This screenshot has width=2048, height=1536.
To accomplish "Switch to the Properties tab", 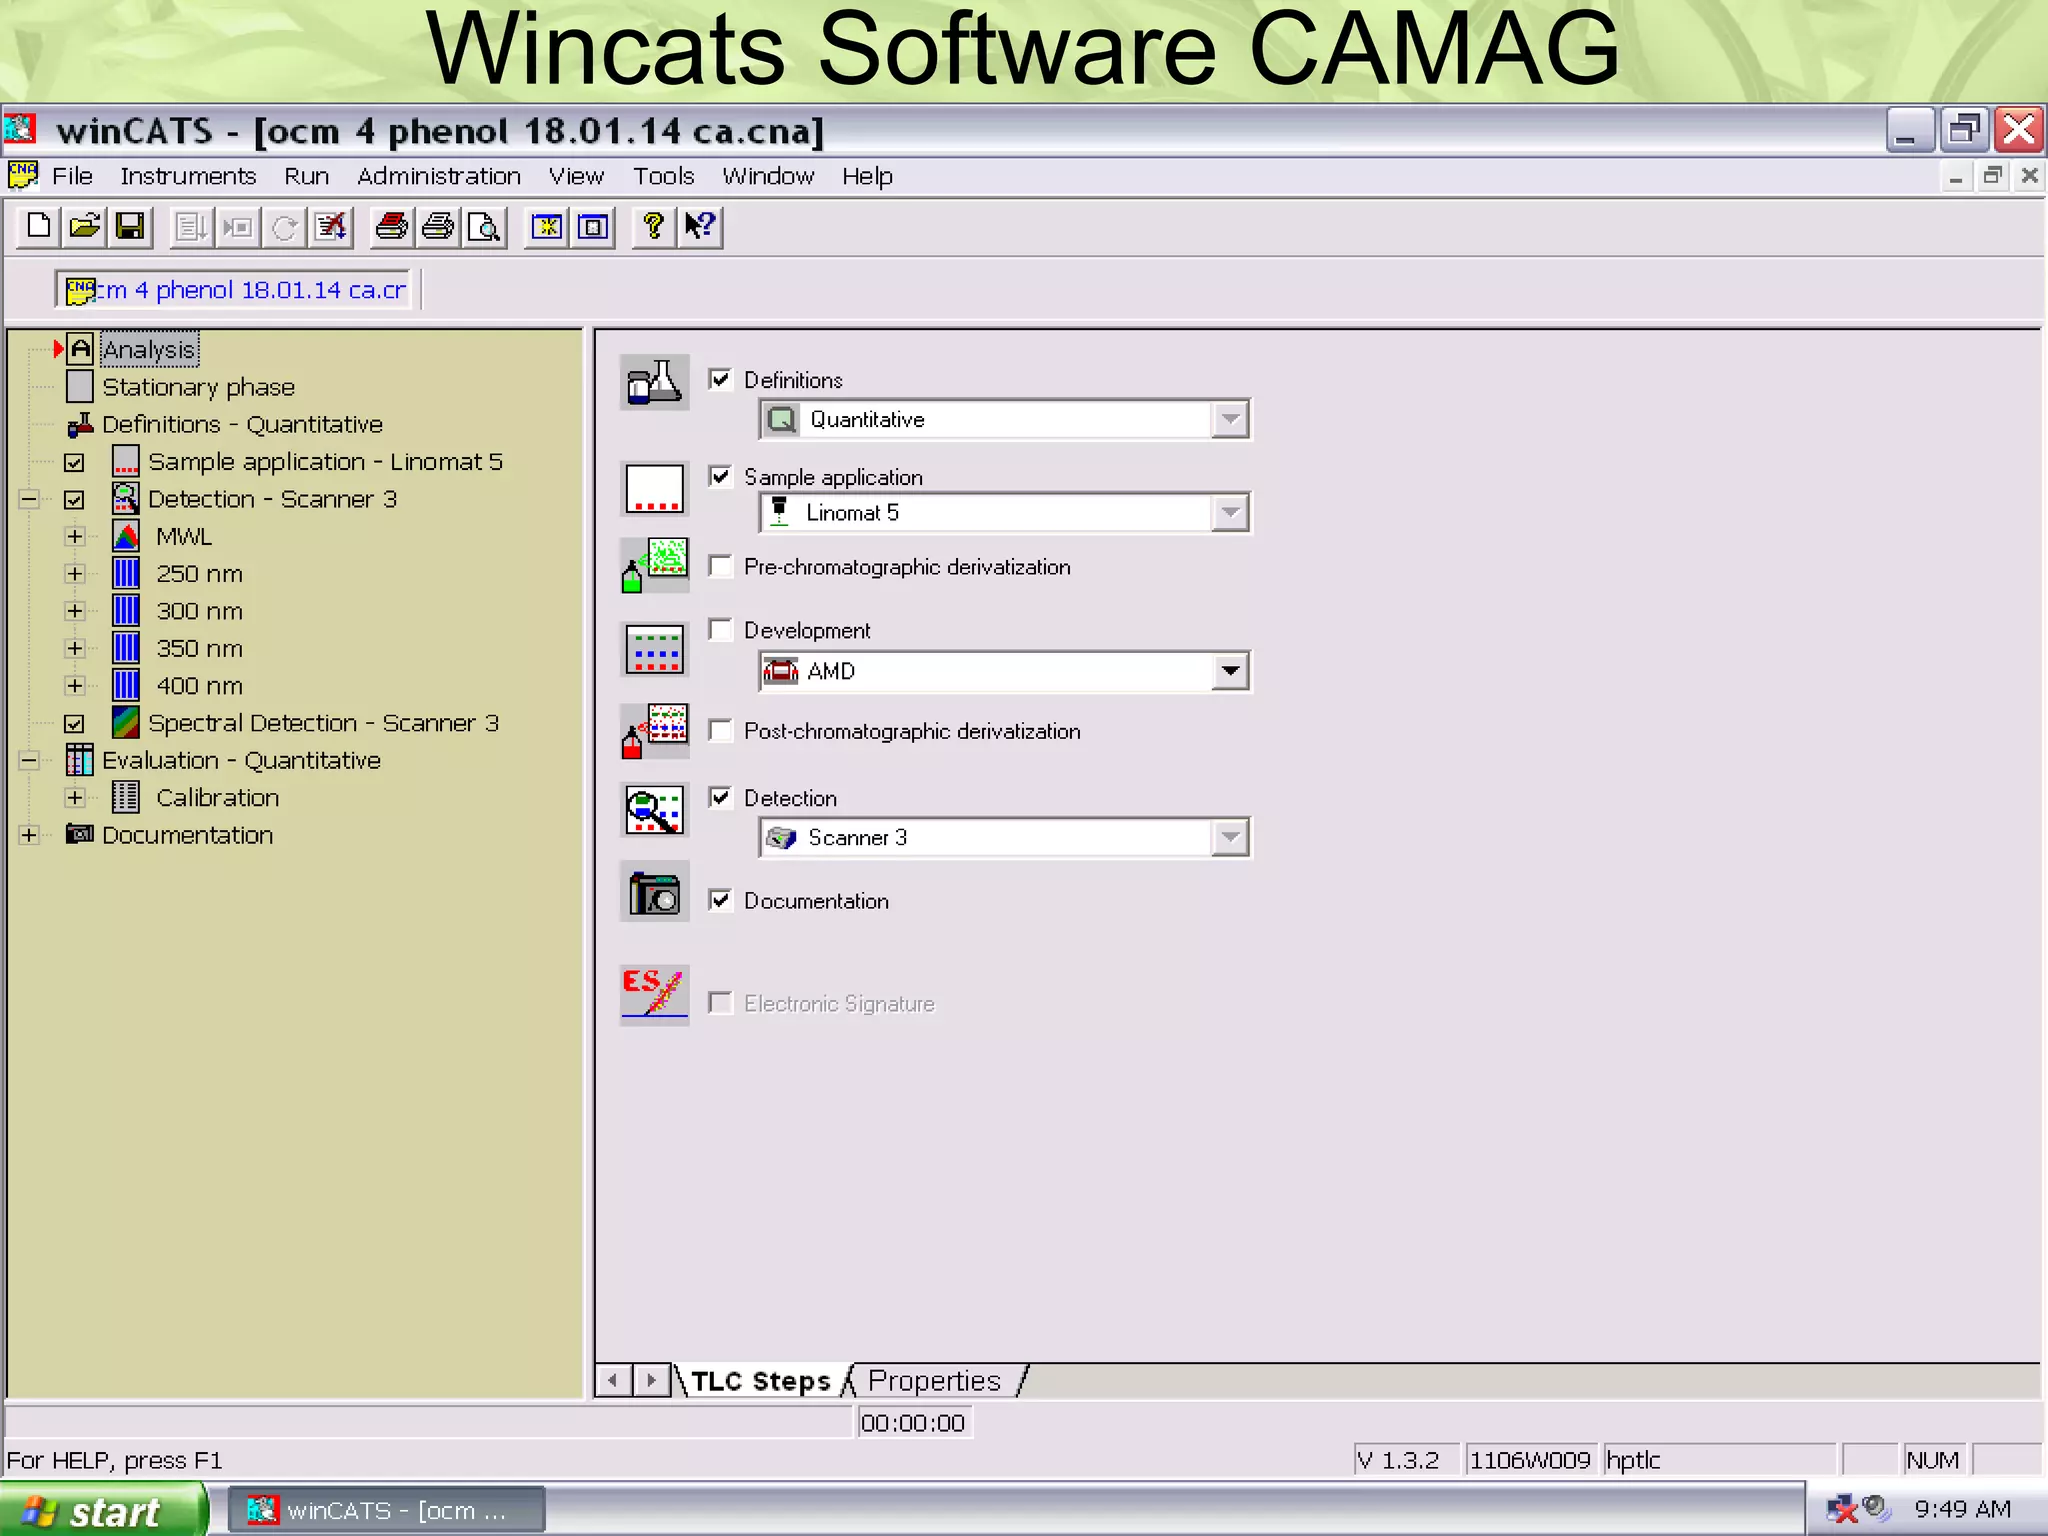I will 934,1381.
